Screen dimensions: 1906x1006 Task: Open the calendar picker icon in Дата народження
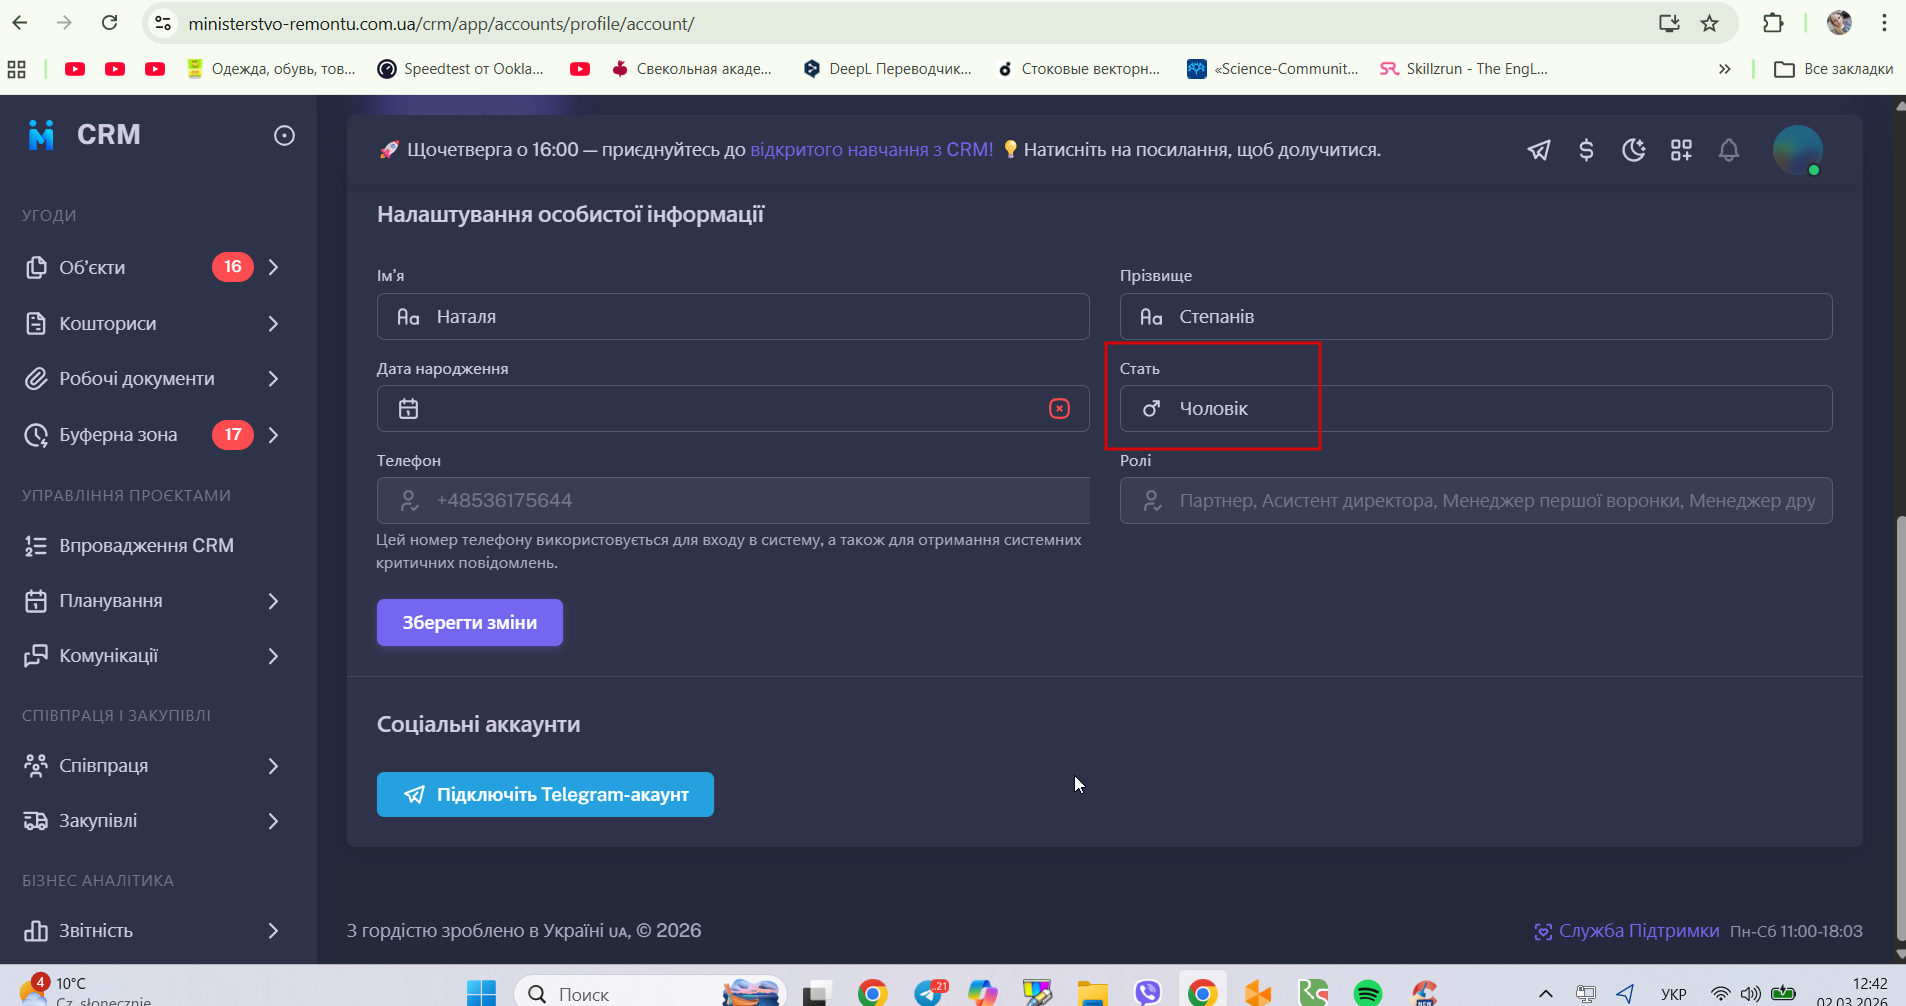pos(408,408)
